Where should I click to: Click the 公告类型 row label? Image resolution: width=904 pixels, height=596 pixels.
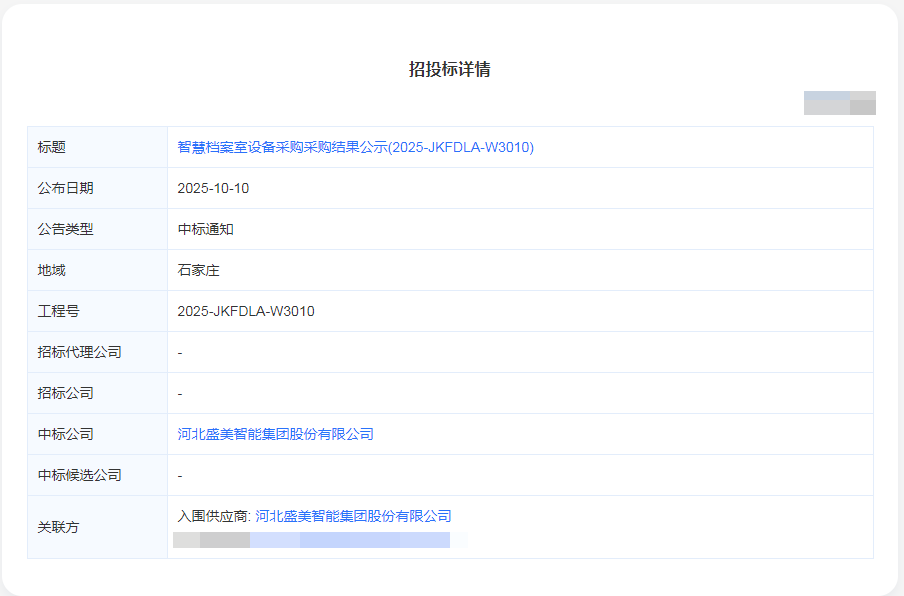(x=65, y=229)
